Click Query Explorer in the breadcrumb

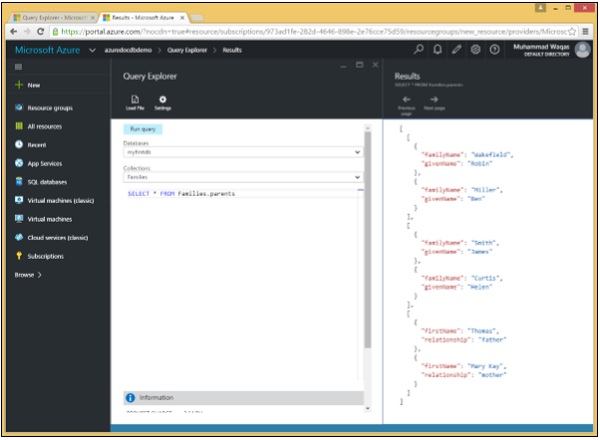[x=188, y=49]
